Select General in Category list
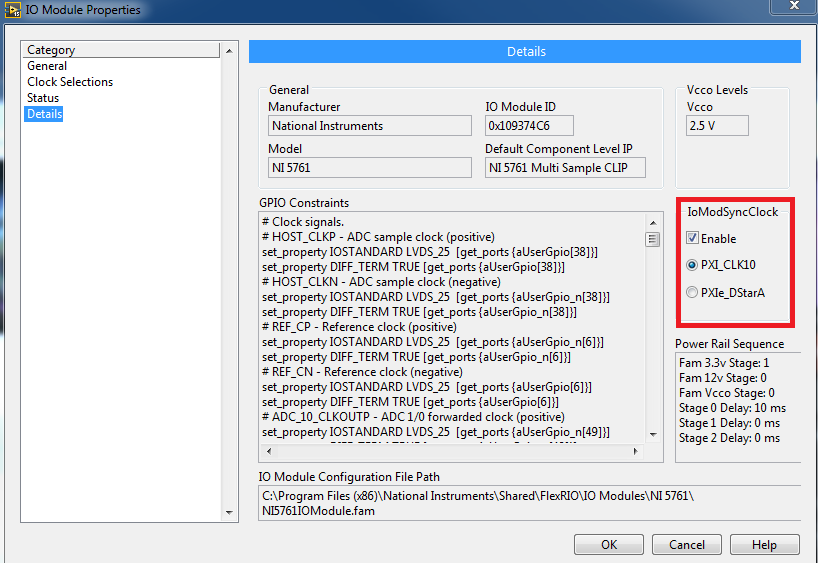Image resolution: width=818 pixels, height=563 pixels. point(47,66)
